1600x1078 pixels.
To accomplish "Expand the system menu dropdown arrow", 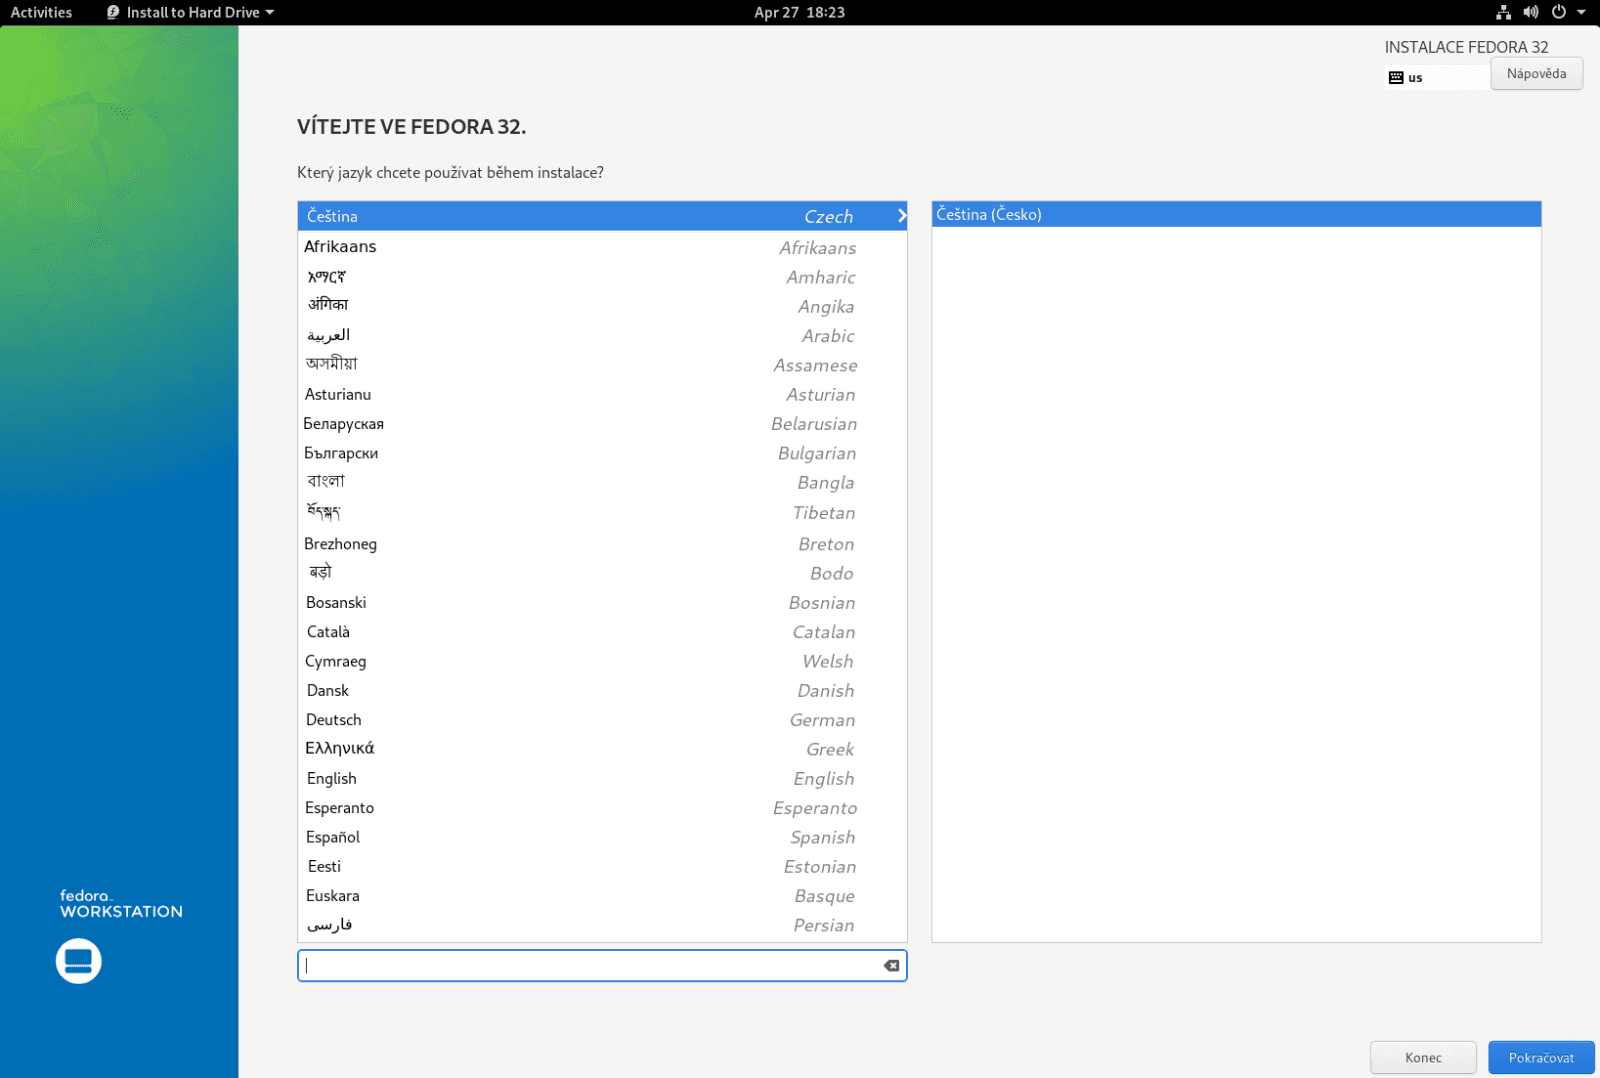I will click(x=1581, y=12).
